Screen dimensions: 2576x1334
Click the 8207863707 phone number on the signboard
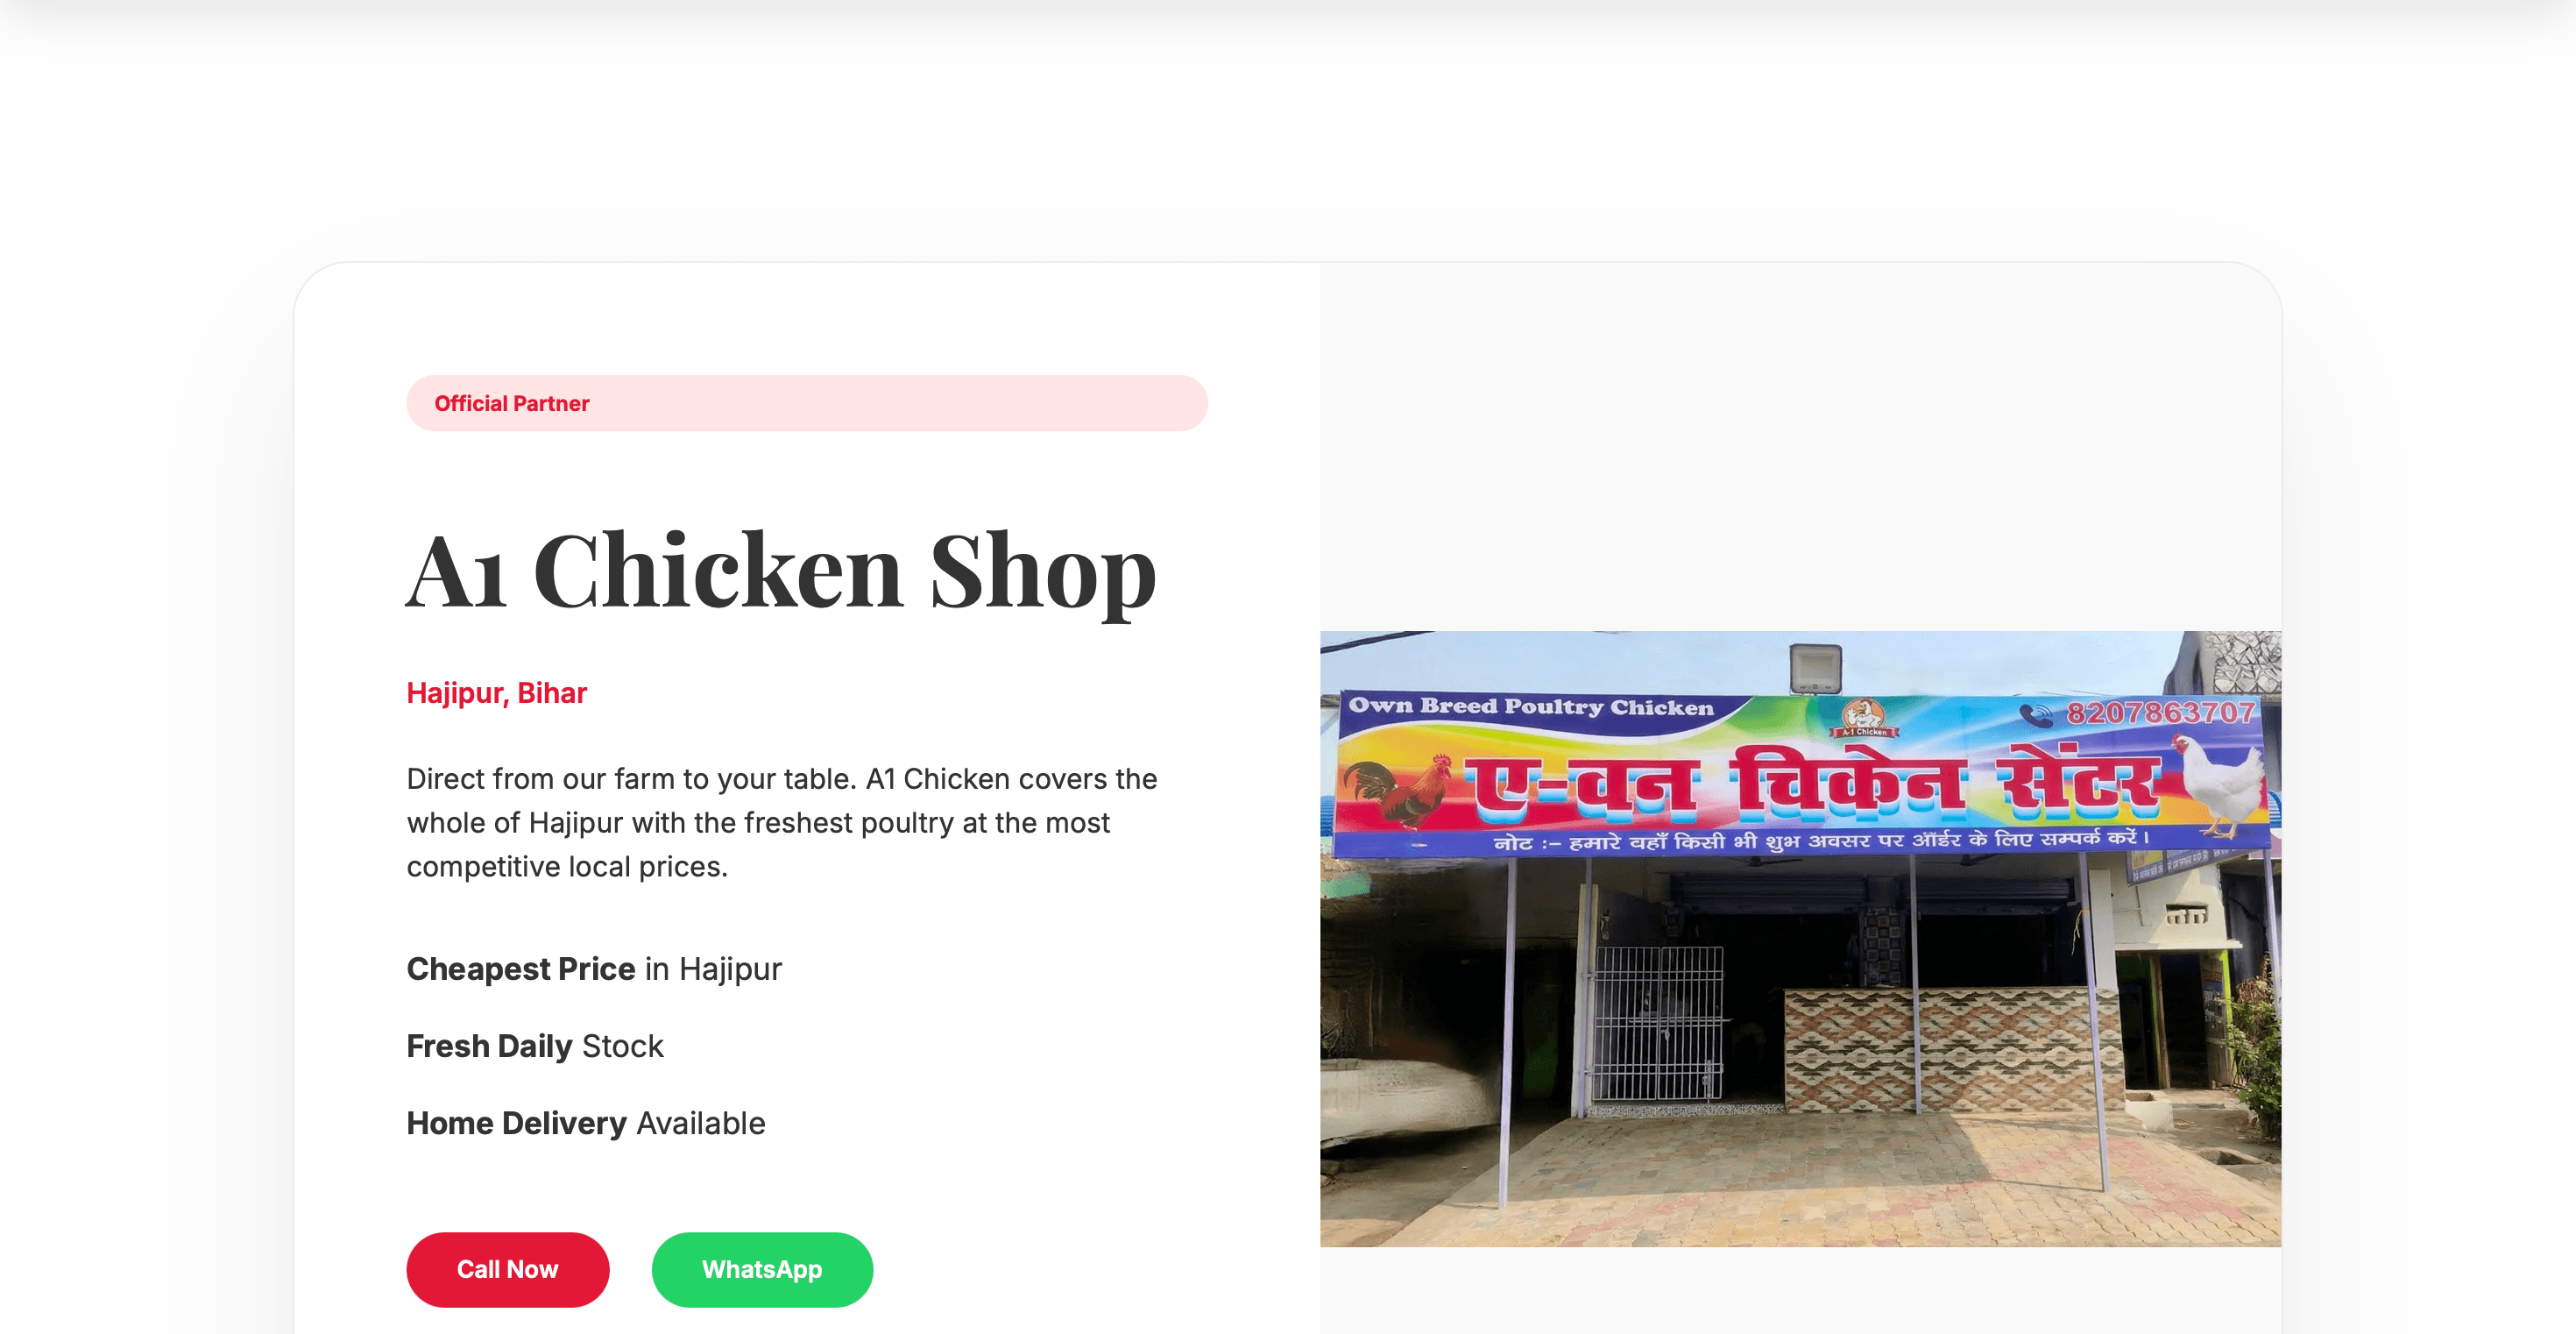coord(2160,712)
